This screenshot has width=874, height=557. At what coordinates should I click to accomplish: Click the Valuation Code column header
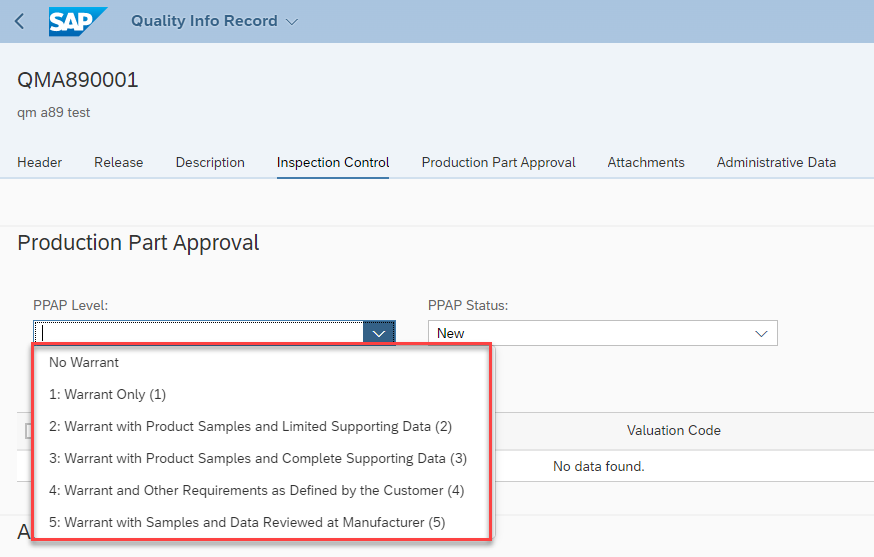[673, 430]
